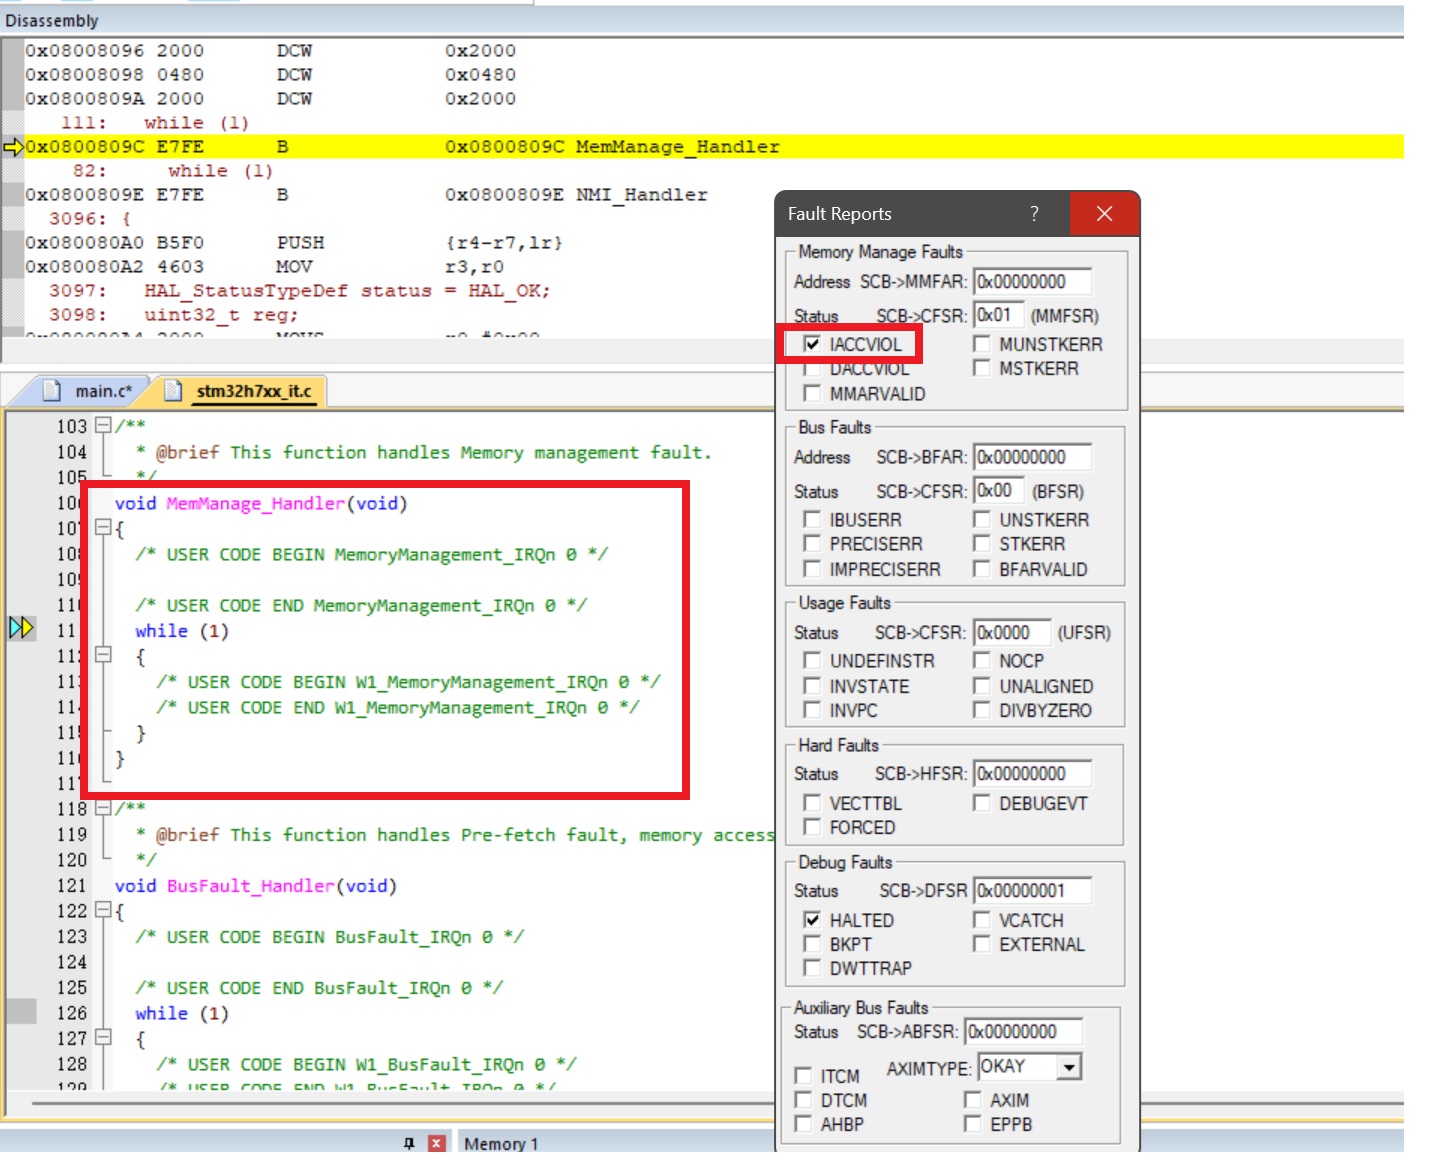
Task: Click the red close icon beside Memory 1
Action: 437,1143
